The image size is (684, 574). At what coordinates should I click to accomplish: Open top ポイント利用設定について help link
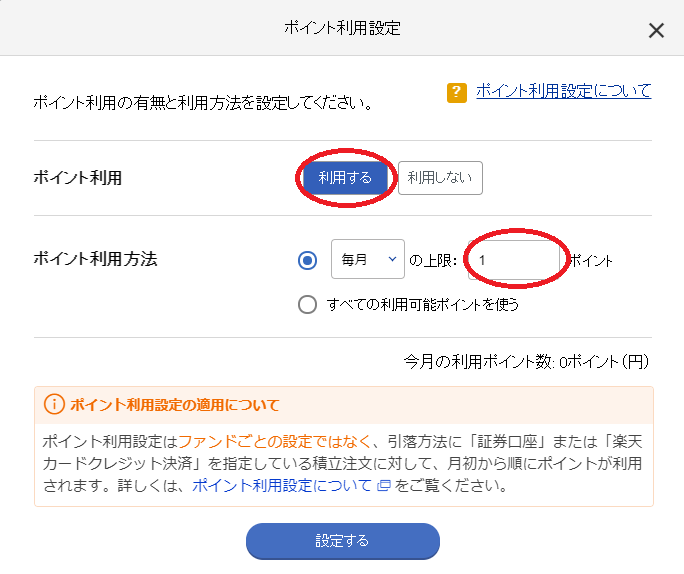[x=564, y=91]
